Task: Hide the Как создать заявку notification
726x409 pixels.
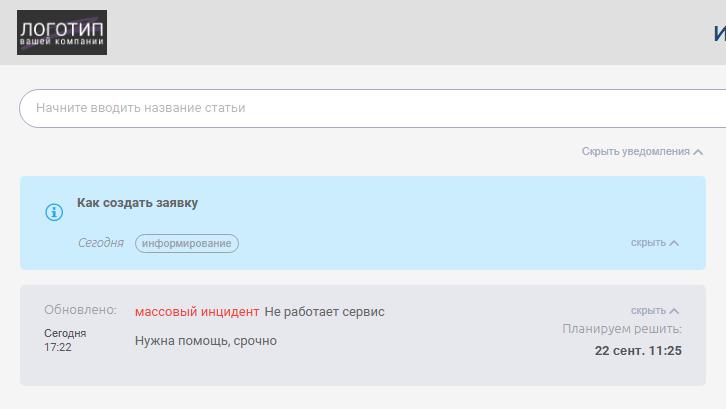Action: 655,243
